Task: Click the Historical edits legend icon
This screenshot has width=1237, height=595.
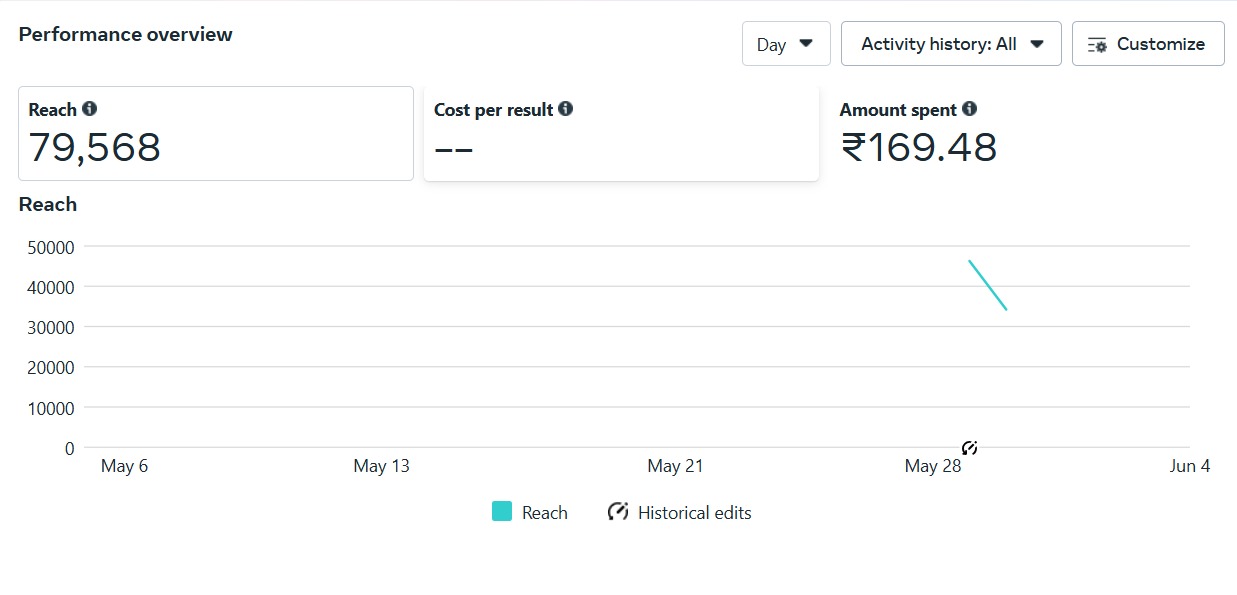Action: (x=618, y=512)
